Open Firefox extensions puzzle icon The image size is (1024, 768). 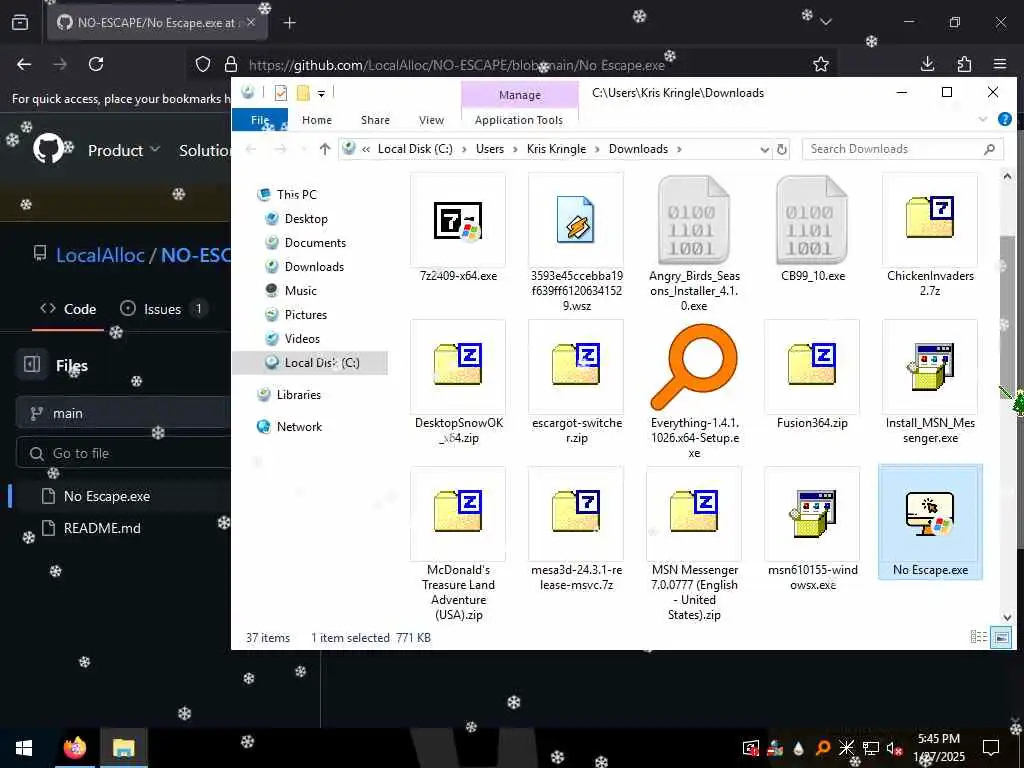[964, 64]
